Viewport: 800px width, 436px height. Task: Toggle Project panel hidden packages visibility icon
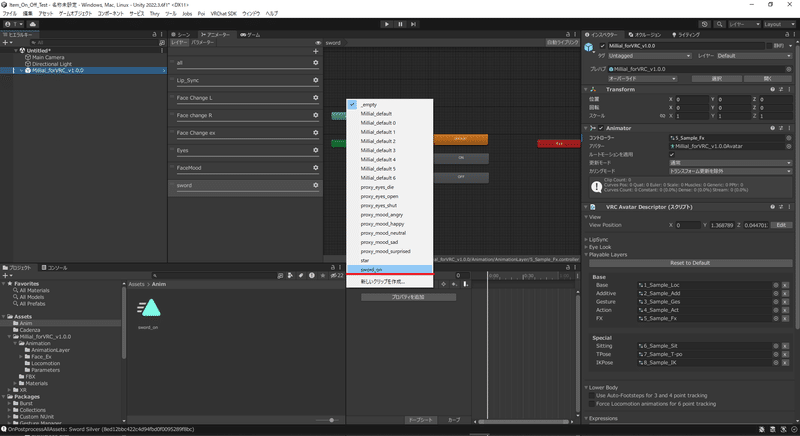336,275
